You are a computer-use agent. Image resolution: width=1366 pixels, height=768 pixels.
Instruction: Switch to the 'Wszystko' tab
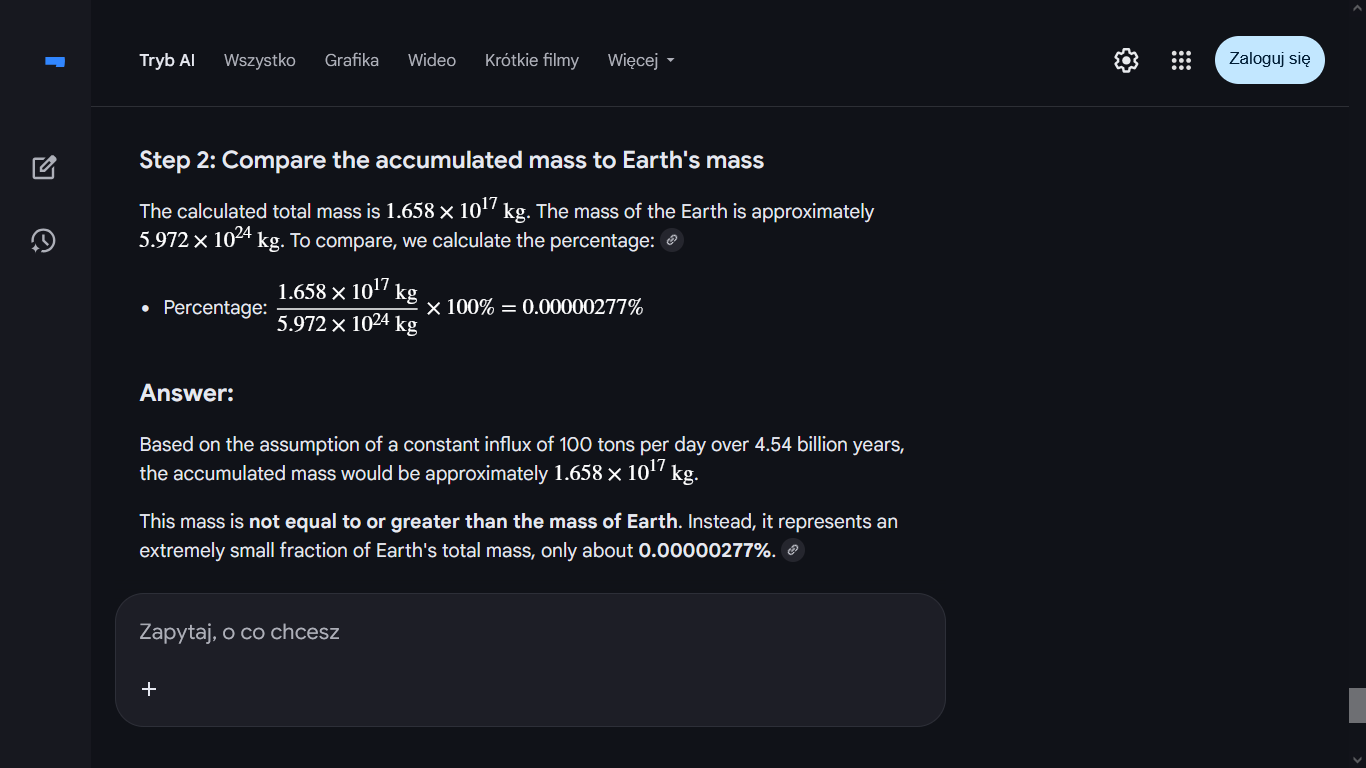click(260, 61)
